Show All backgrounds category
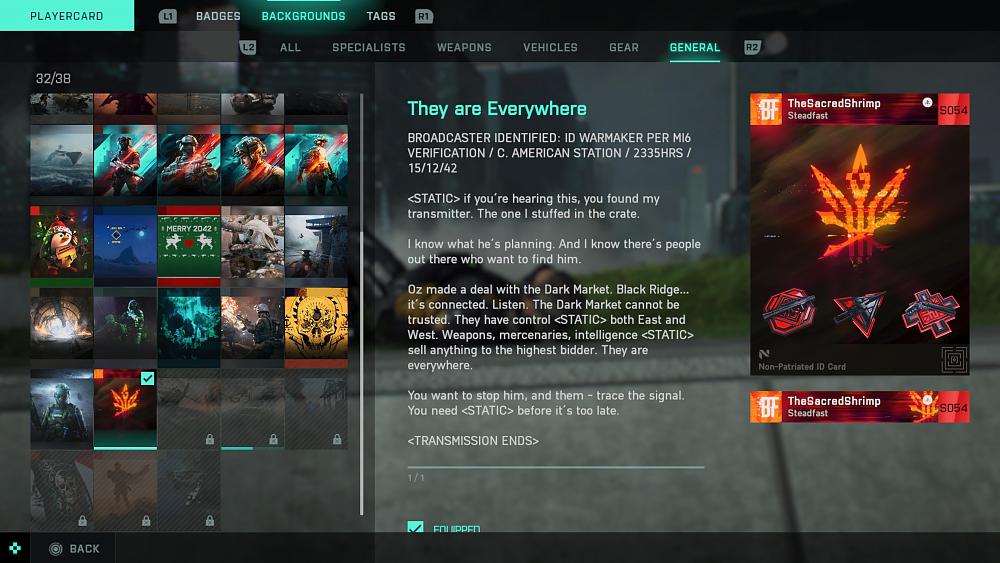Screen dimensions: 1000x563 (290, 47)
